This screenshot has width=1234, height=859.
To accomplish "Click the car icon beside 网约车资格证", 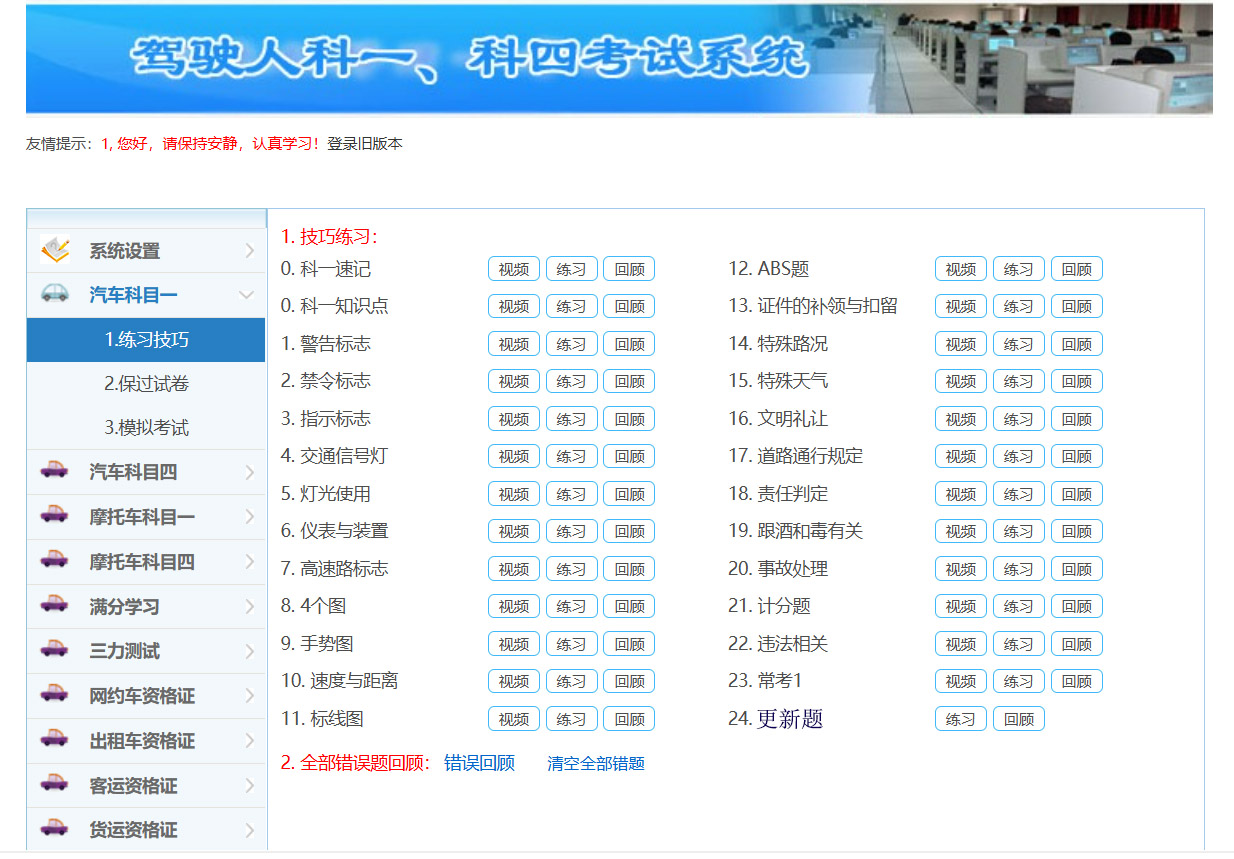I will pyautogui.click(x=55, y=694).
